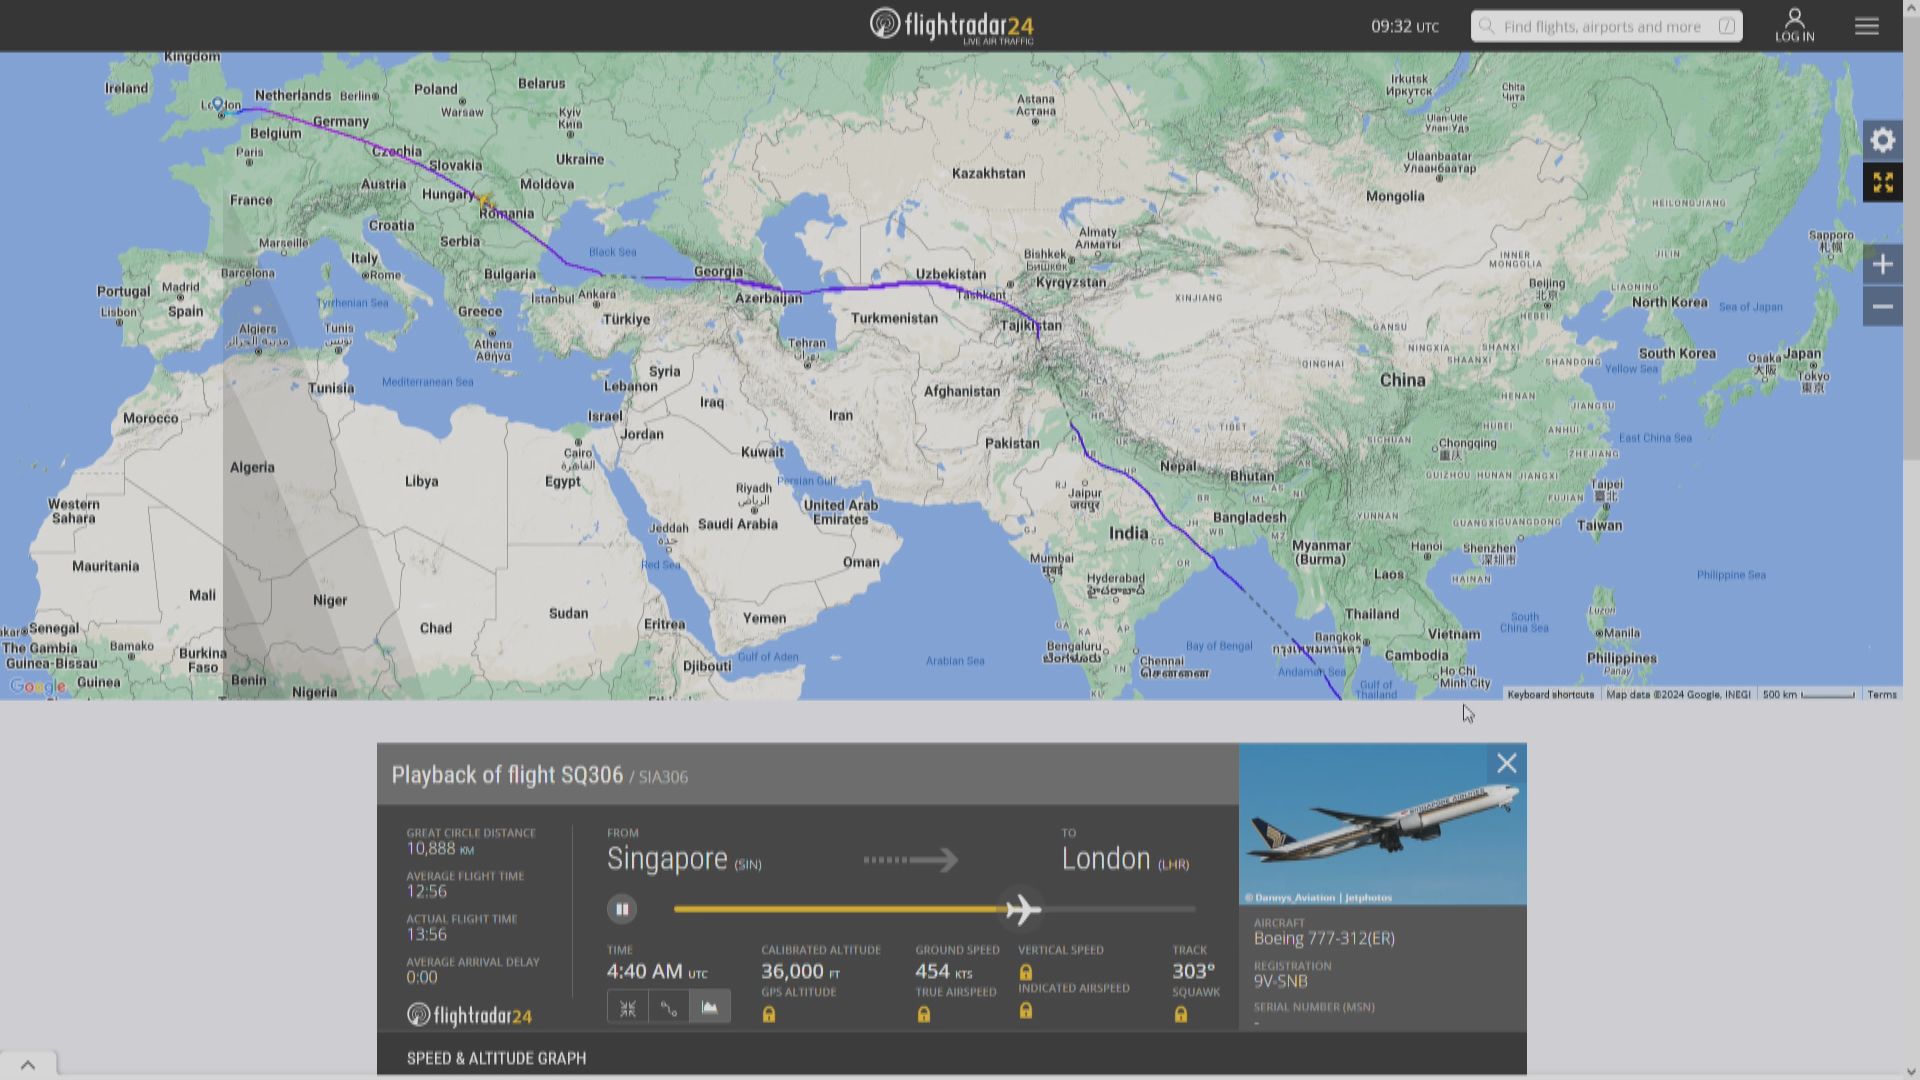This screenshot has width=1920, height=1080.
Task: Click the registration 9V-SNB
Action: pyautogui.click(x=1281, y=981)
